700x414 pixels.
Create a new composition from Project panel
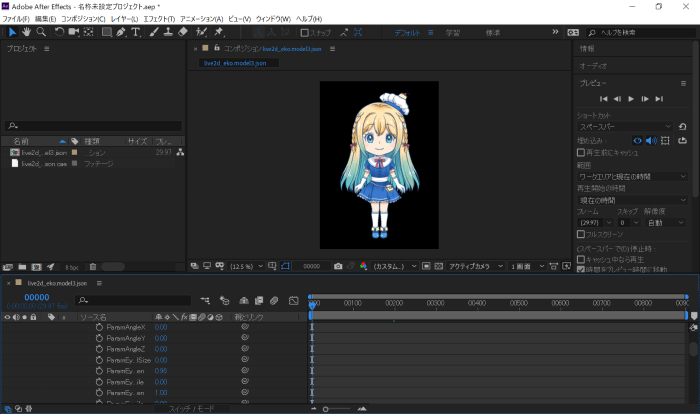point(36,267)
